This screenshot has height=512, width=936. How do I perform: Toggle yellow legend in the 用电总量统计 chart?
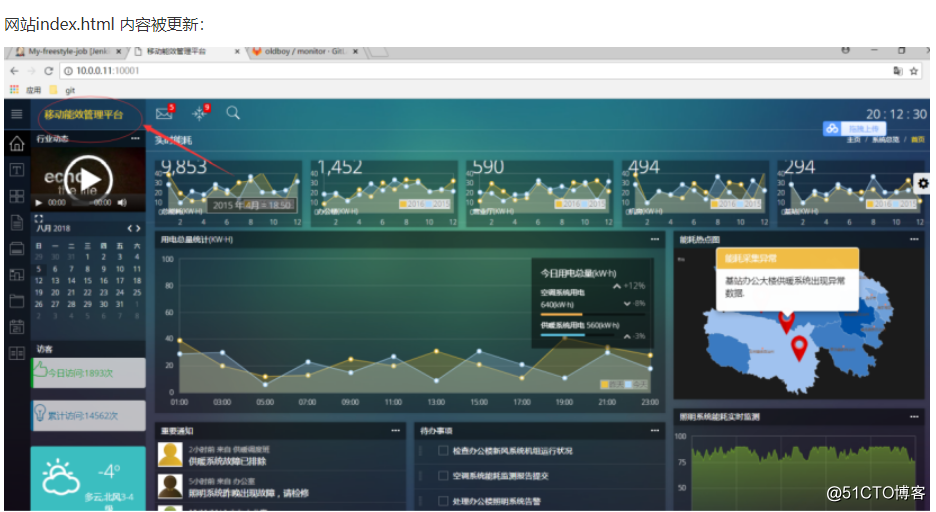pyautogui.click(x=605, y=385)
